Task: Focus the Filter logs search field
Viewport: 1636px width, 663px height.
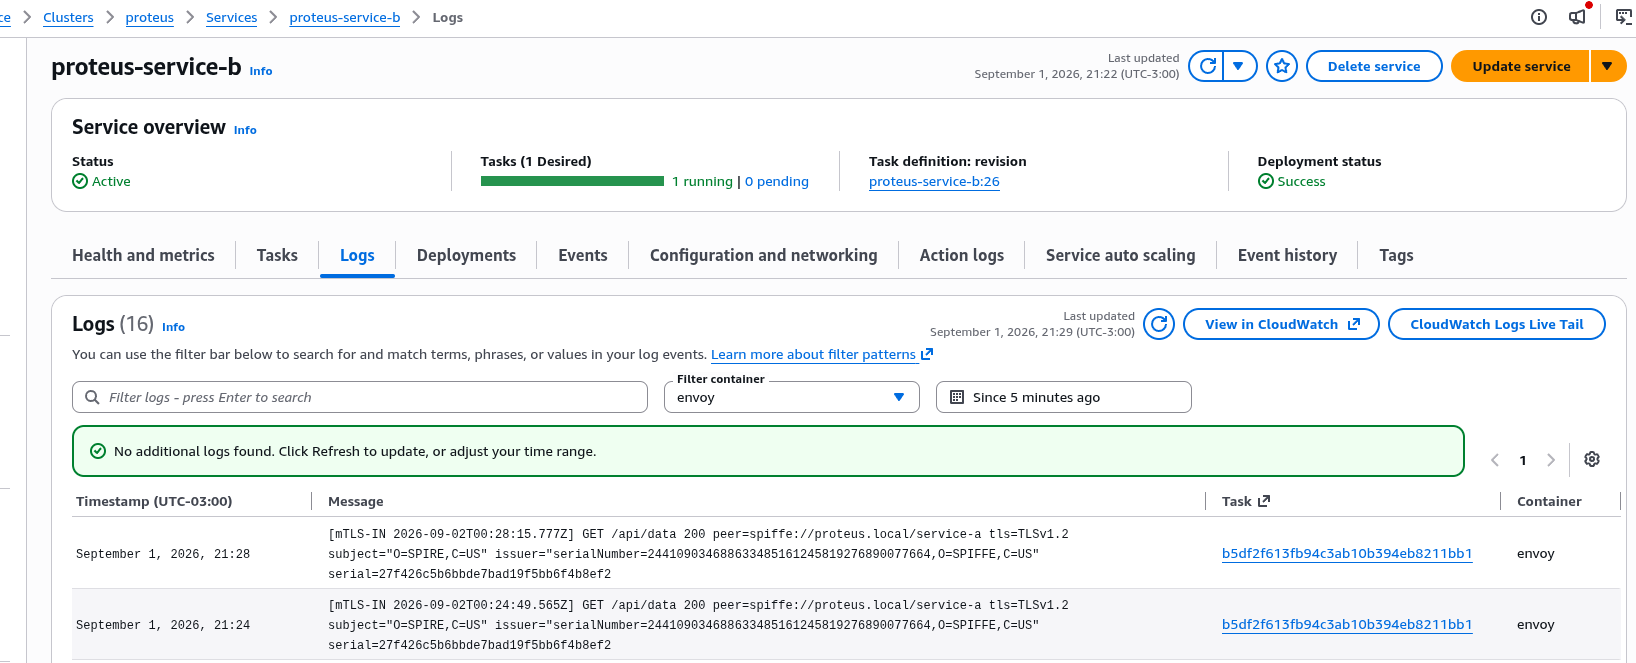Action: (x=360, y=397)
